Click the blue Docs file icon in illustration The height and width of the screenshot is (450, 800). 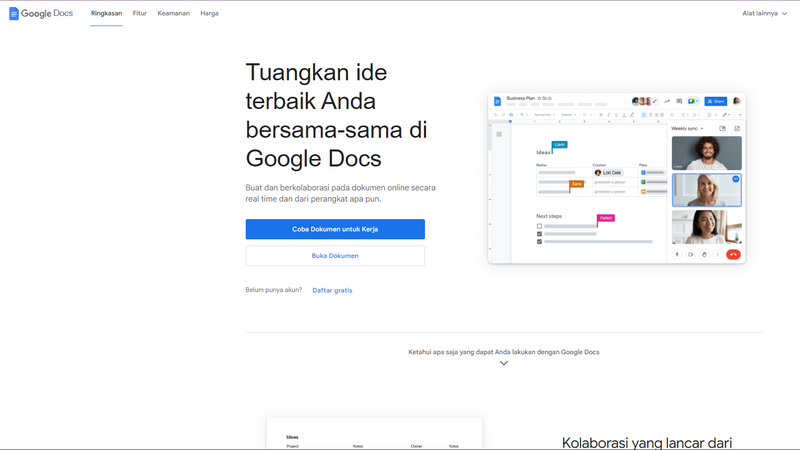(x=497, y=102)
